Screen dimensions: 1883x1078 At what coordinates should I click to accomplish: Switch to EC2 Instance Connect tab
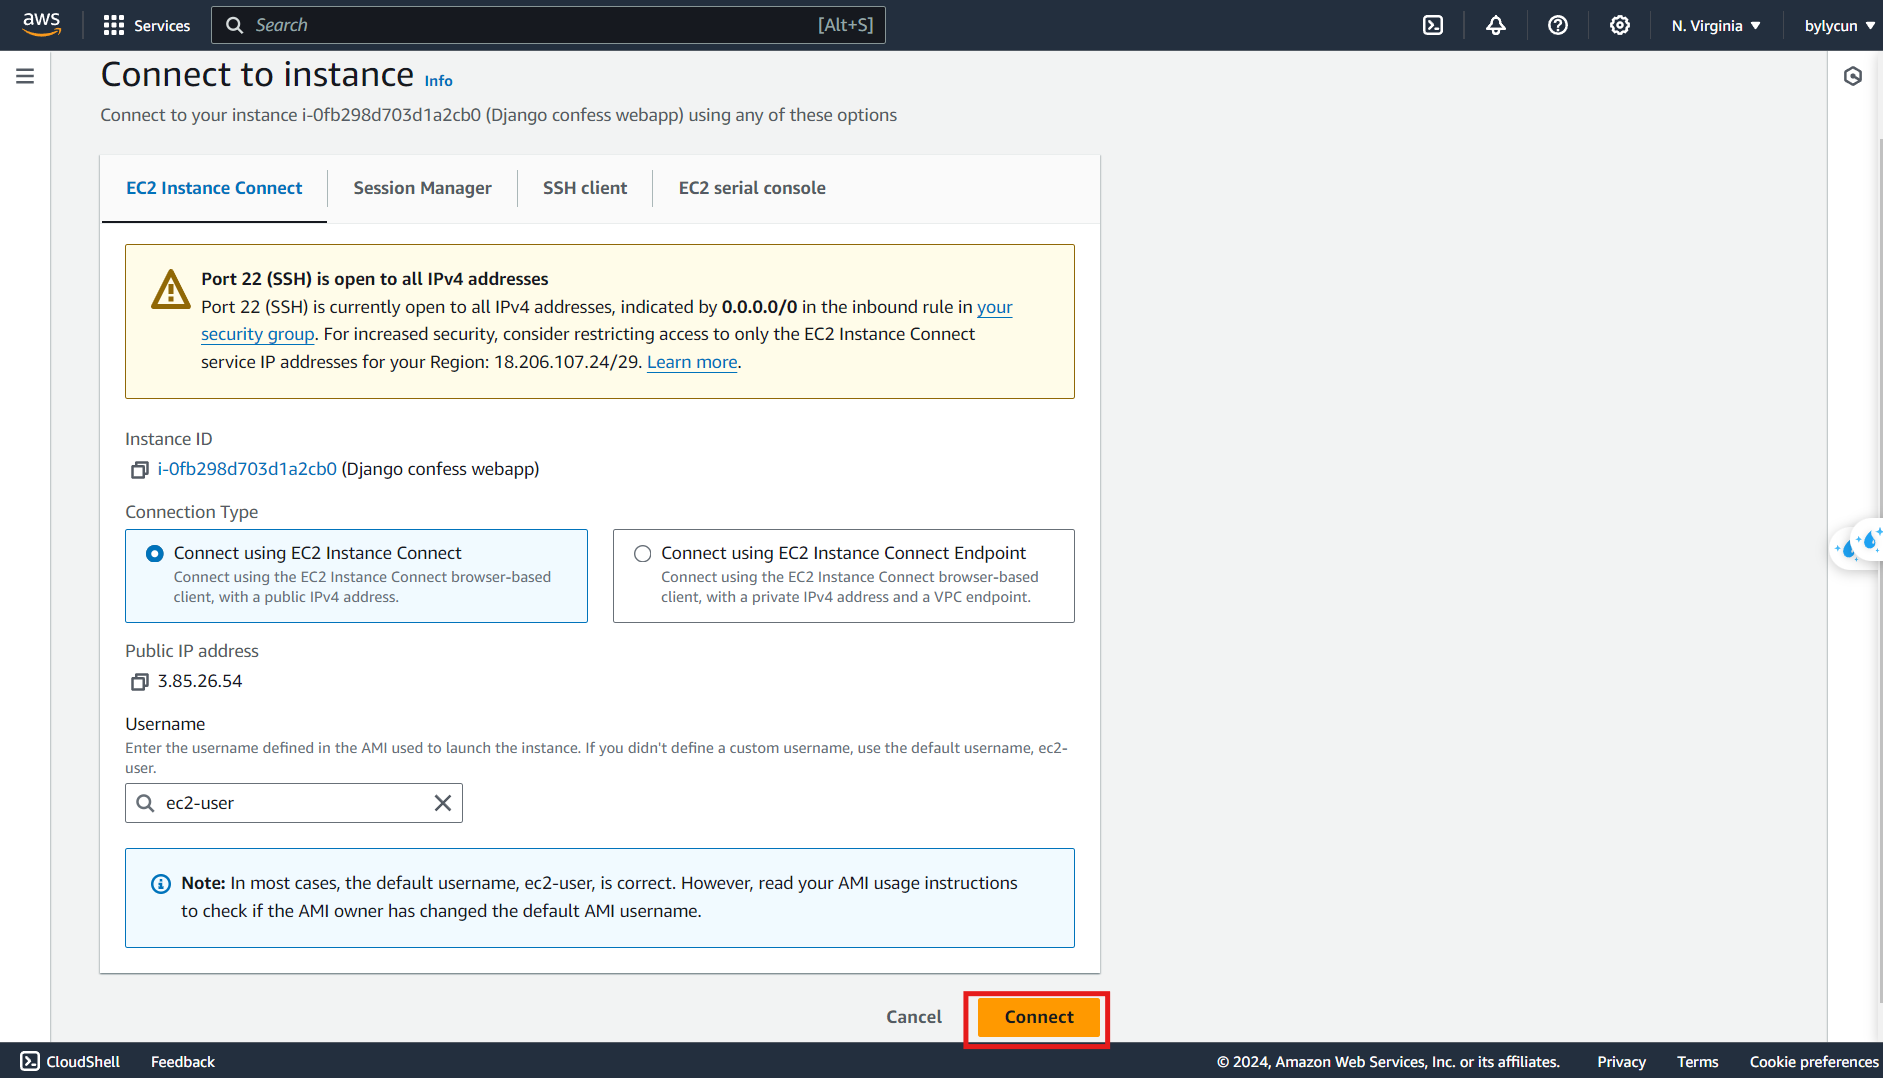214,188
